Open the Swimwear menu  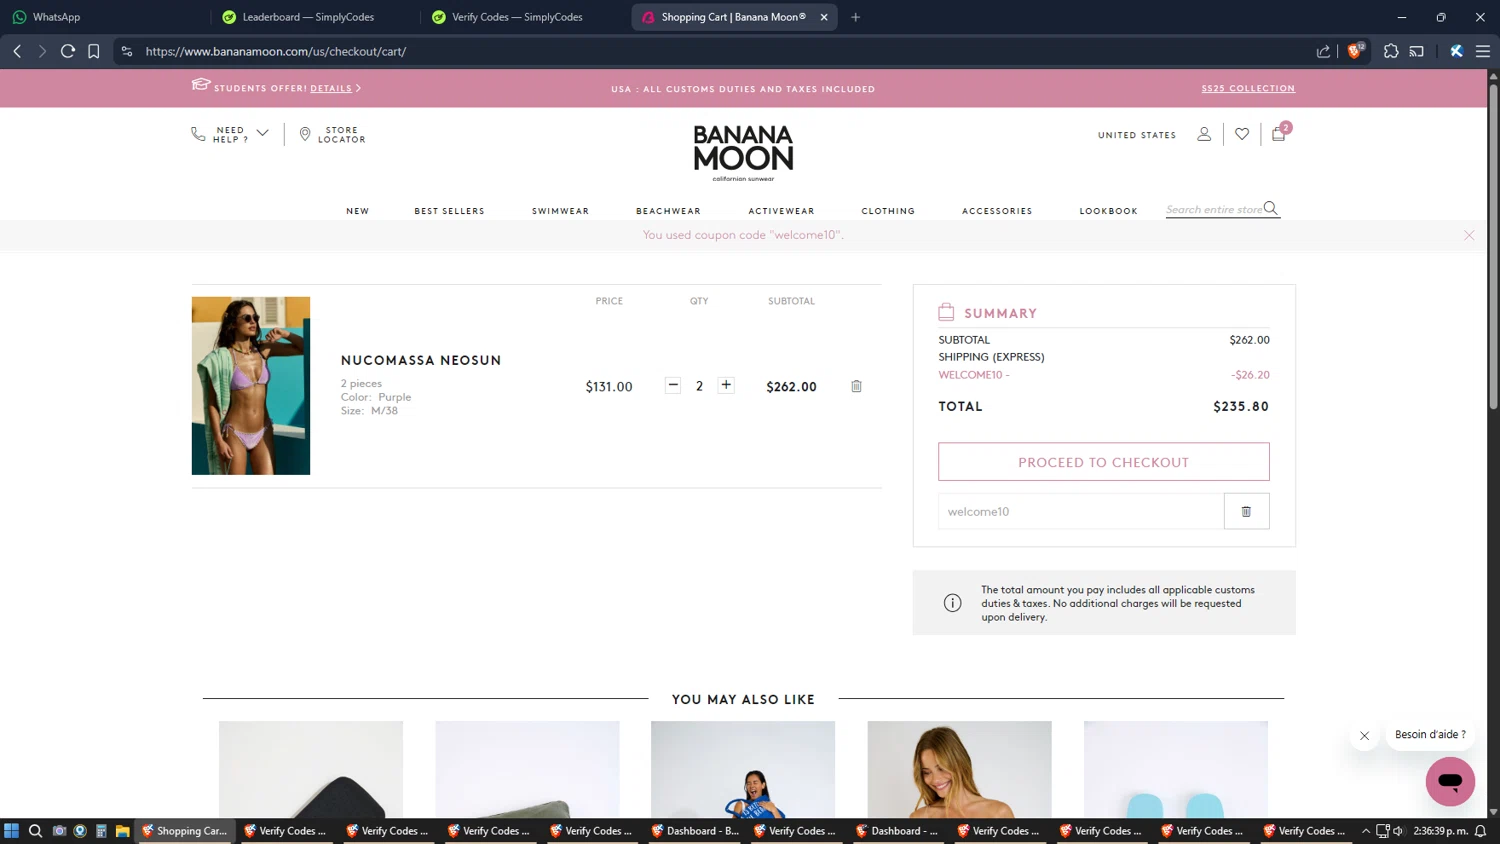561,211
